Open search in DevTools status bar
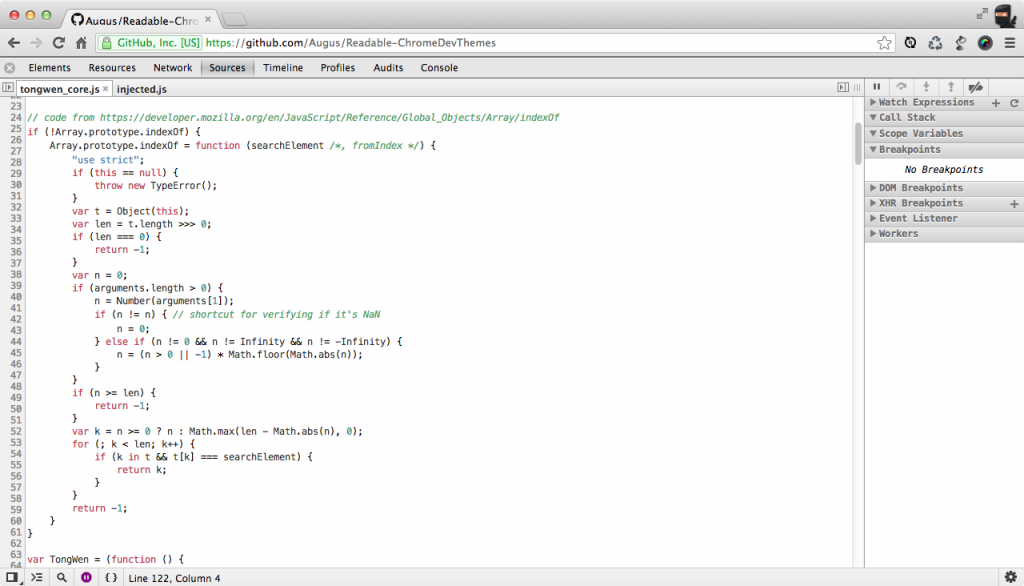The image size is (1024, 586). (62, 577)
